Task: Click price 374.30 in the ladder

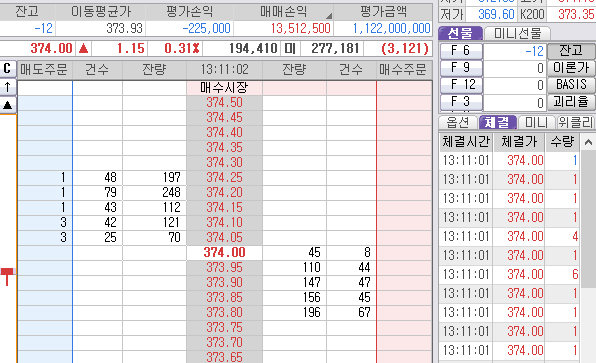Action: point(224,163)
